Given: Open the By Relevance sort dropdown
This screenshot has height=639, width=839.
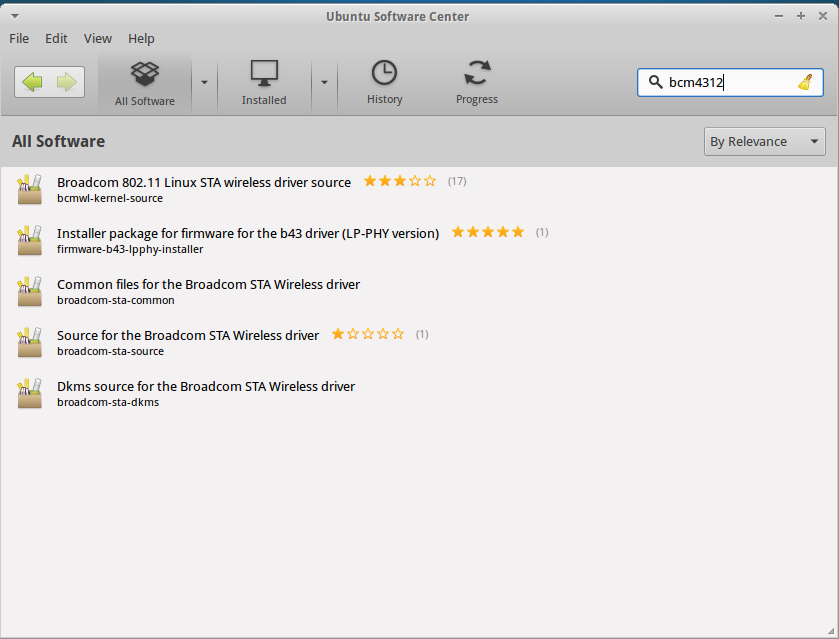Looking at the screenshot, I should pyautogui.click(x=765, y=141).
